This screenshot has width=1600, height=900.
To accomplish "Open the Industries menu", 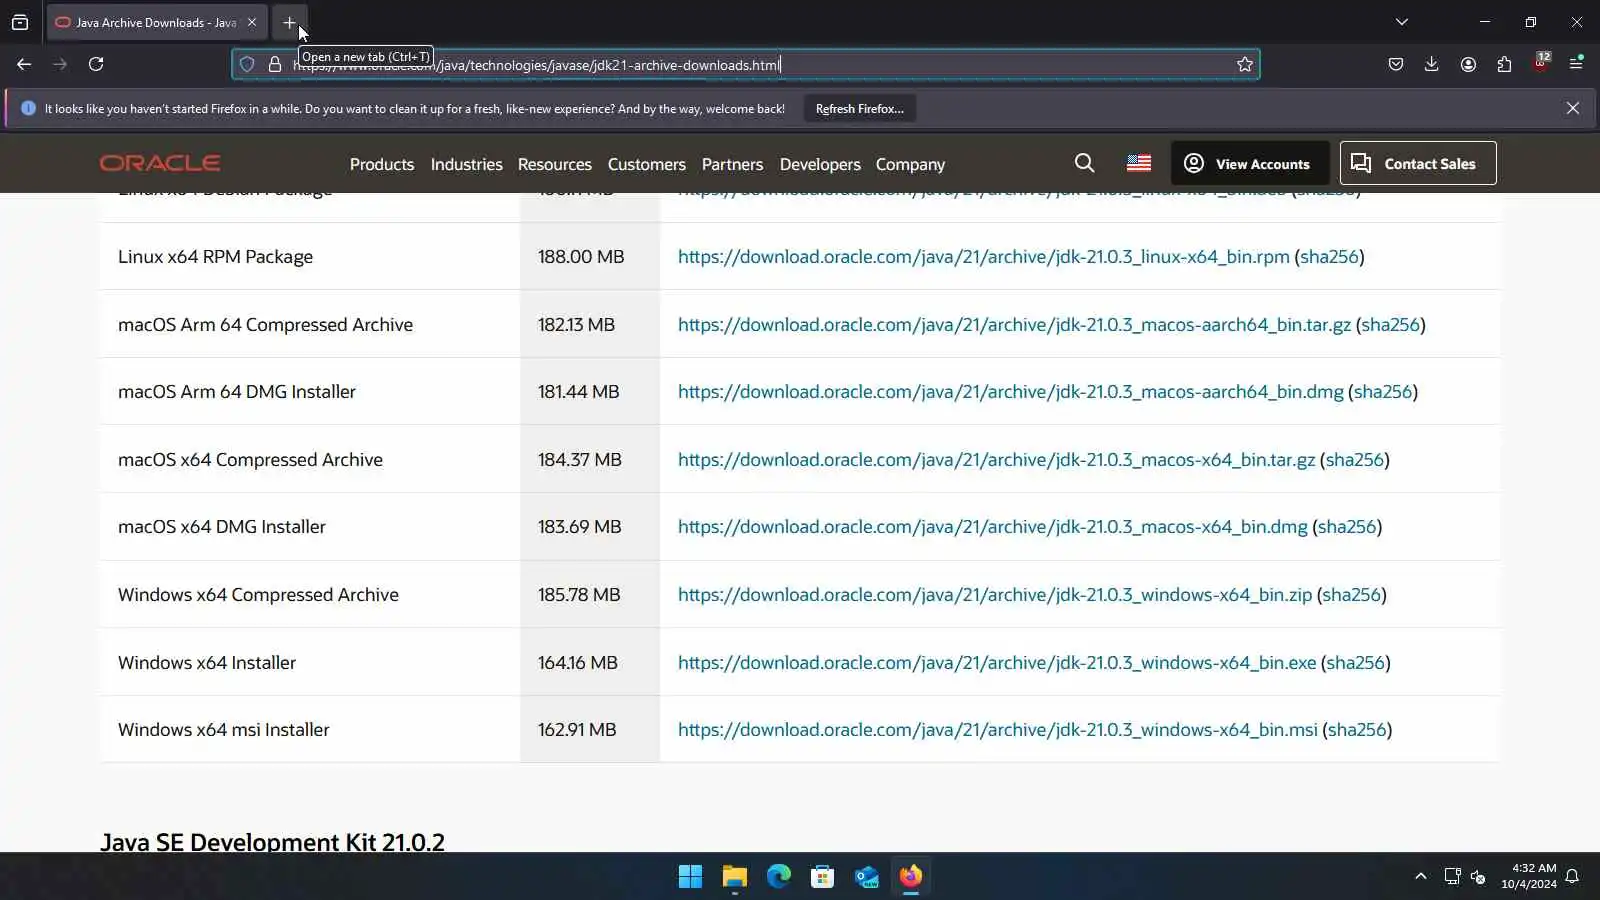I will [467, 164].
